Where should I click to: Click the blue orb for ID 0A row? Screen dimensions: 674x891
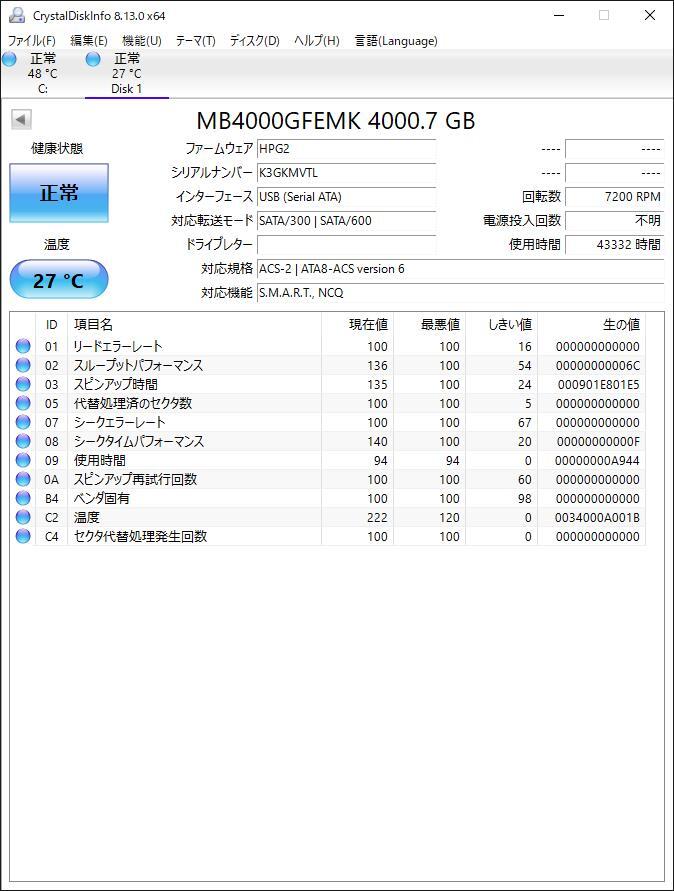(23, 479)
